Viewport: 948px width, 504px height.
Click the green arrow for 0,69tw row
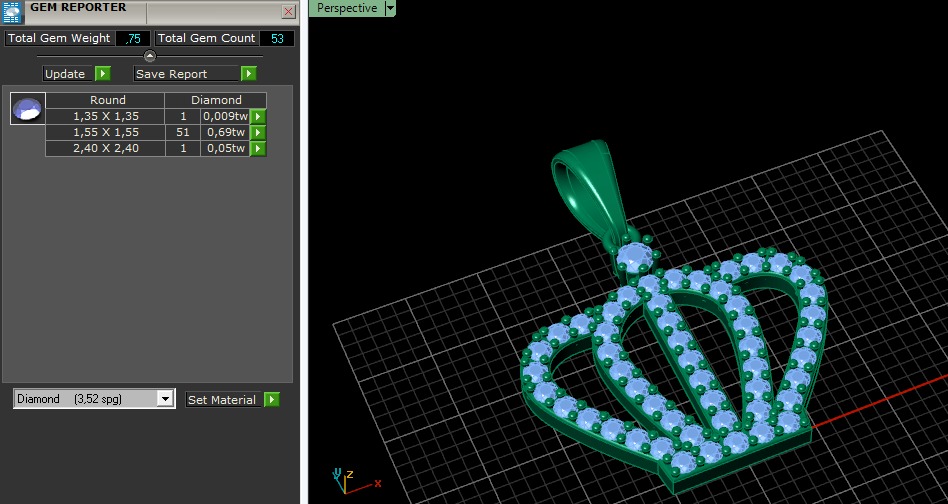point(258,132)
